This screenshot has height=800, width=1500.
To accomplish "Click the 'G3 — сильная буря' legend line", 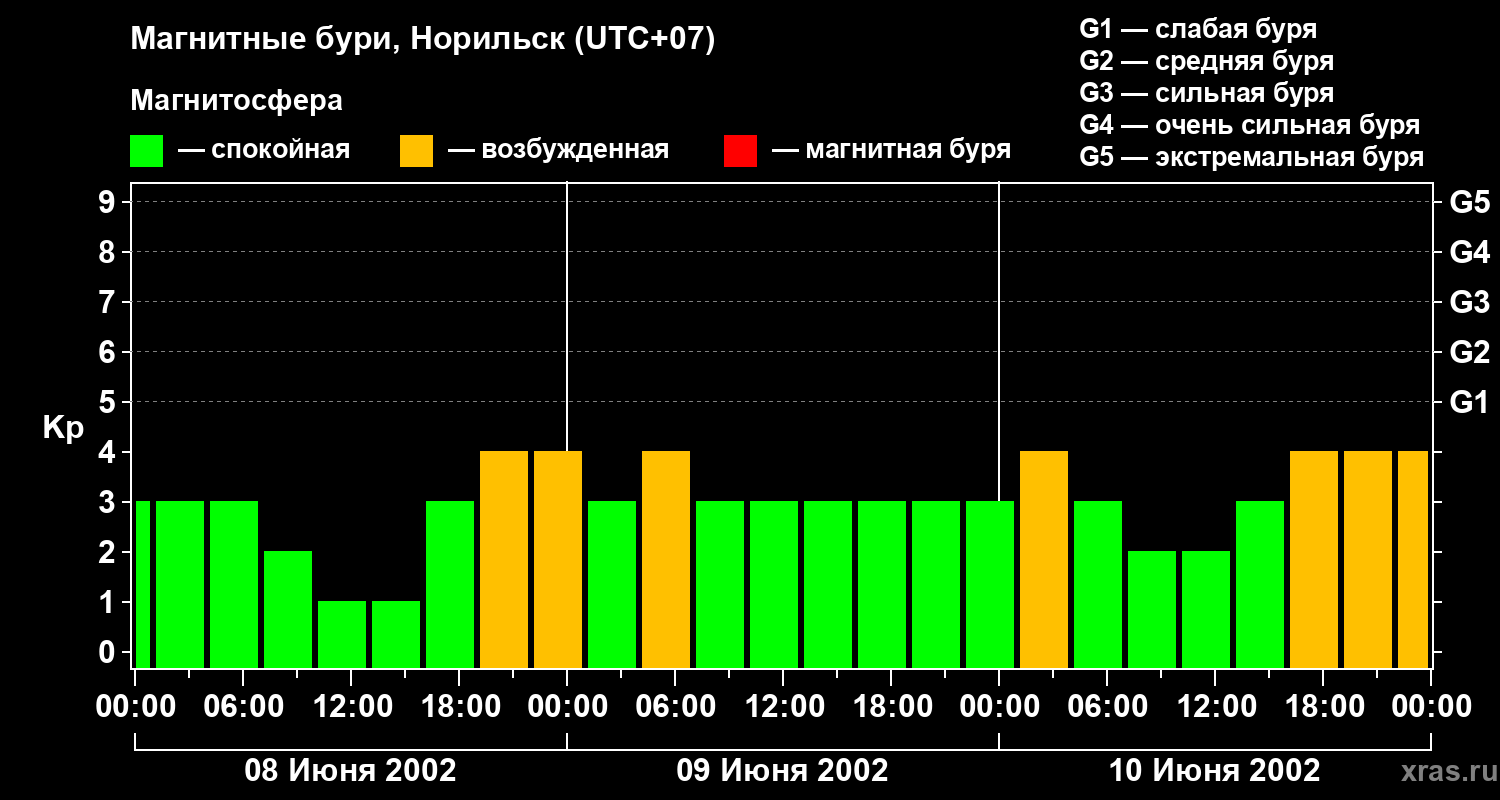I will coord(1206,93).
